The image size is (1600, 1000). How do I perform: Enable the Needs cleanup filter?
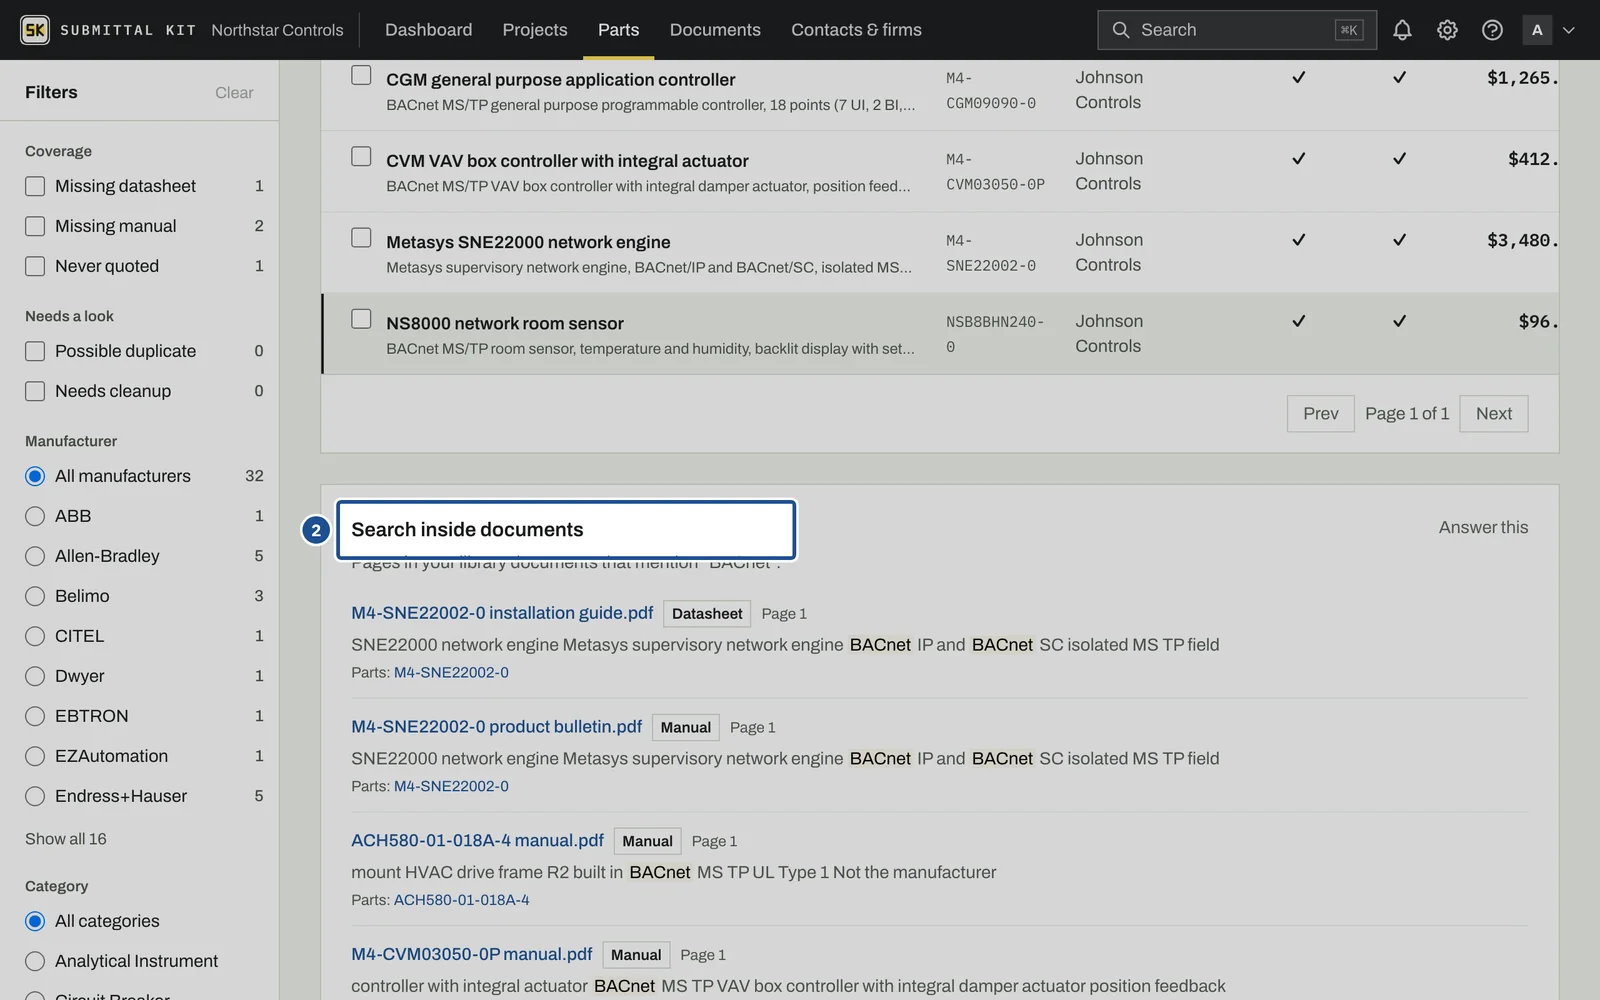(35, 391)
